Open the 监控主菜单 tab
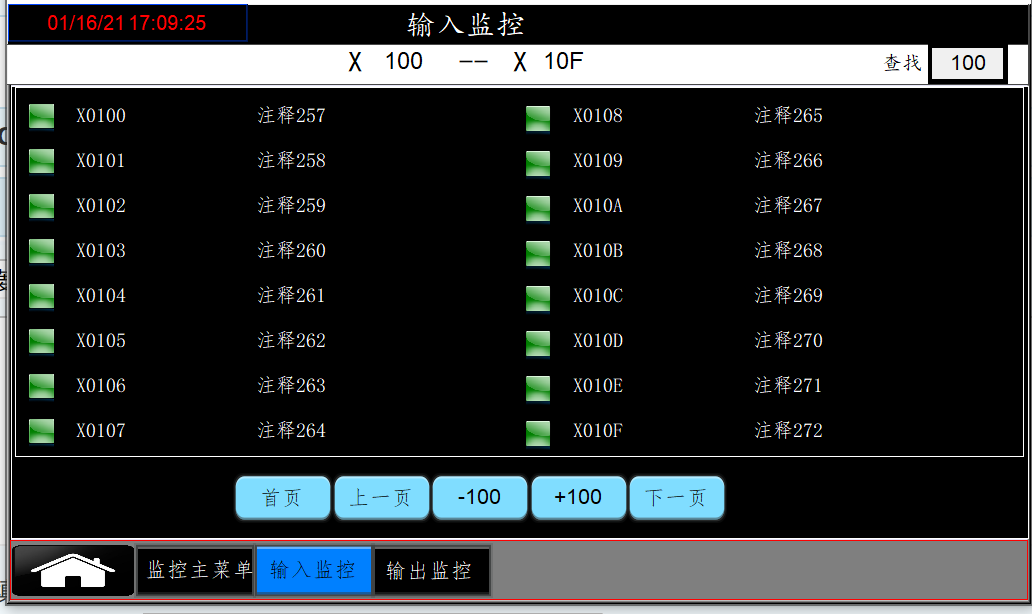 pos(197,571)
